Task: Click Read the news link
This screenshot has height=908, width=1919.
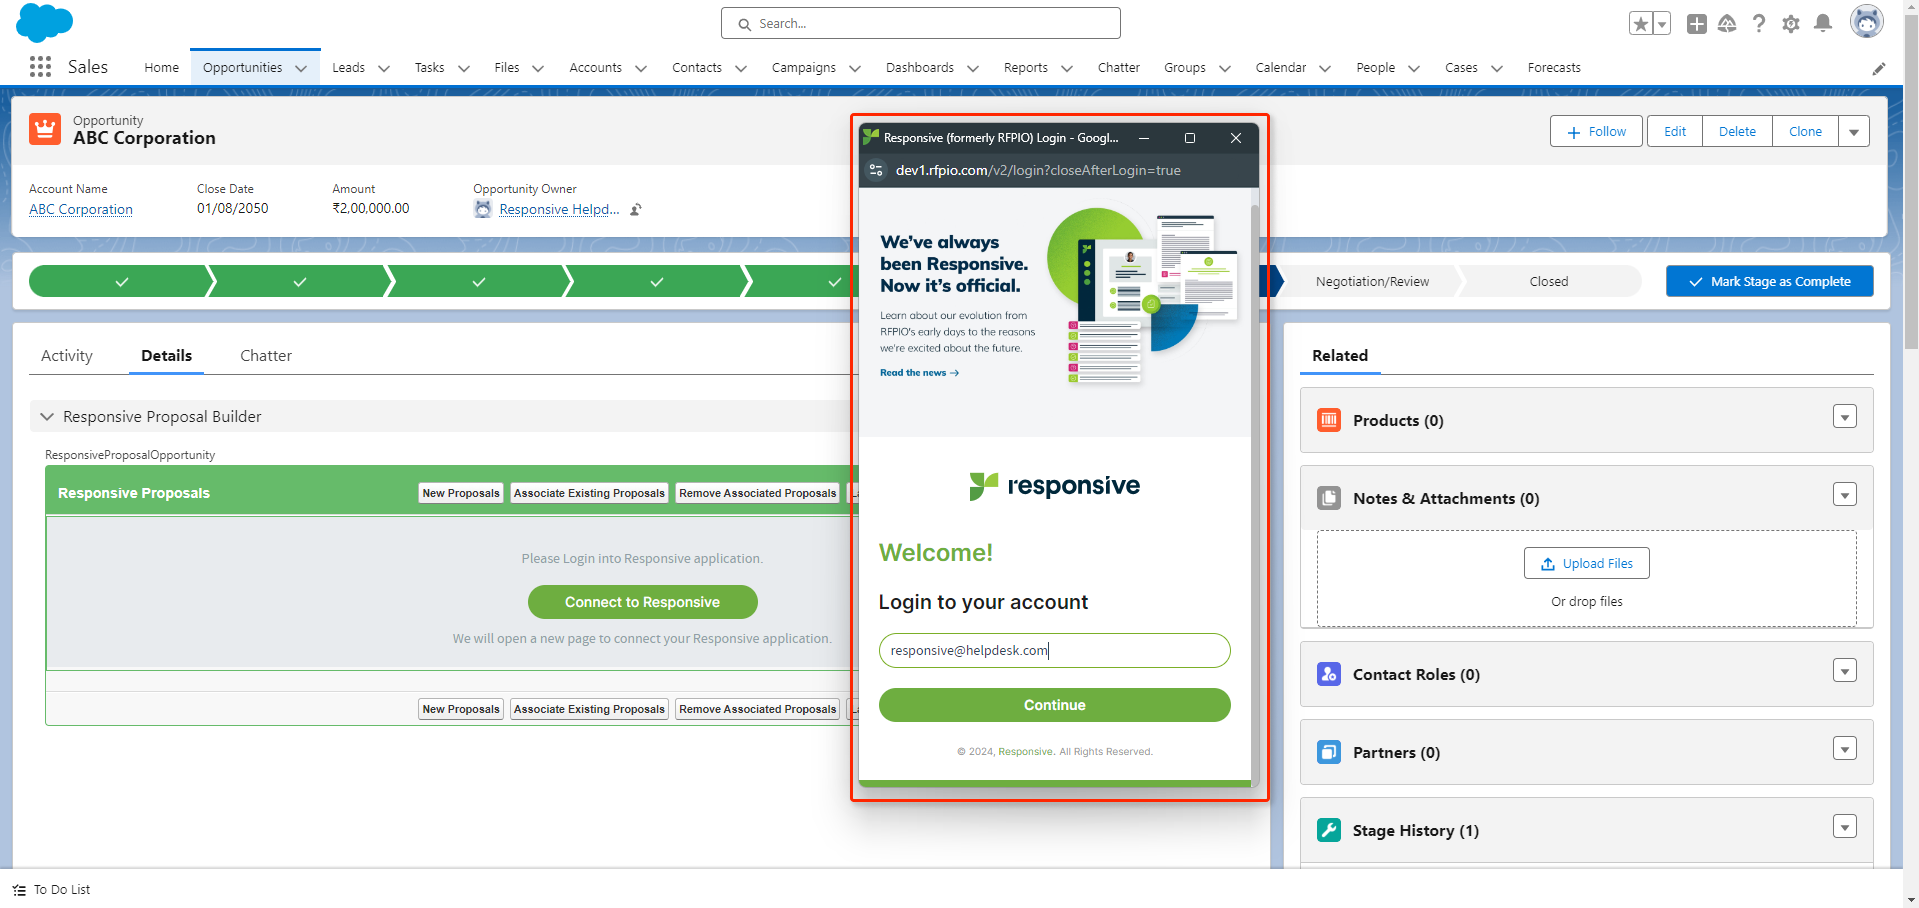Action: pos(919,373)
